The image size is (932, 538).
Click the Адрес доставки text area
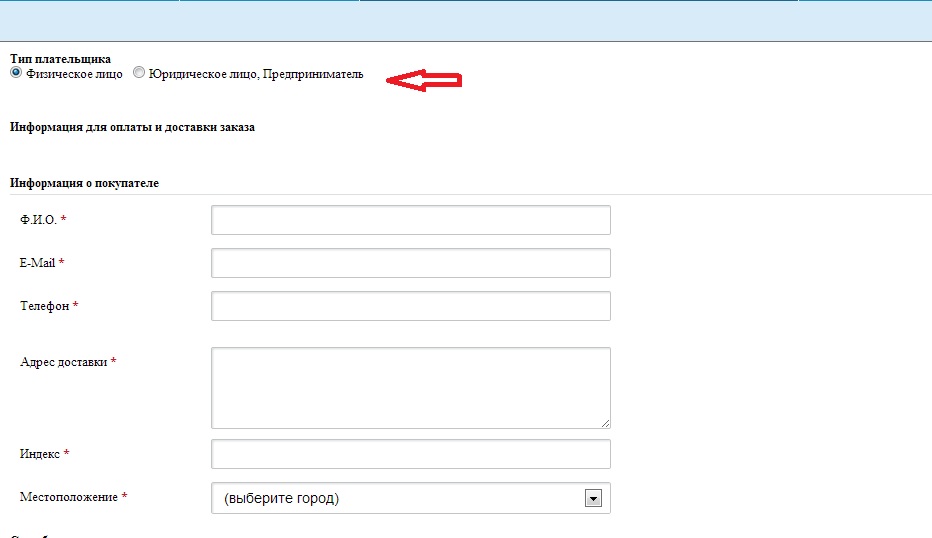click(x=411, y=388)
